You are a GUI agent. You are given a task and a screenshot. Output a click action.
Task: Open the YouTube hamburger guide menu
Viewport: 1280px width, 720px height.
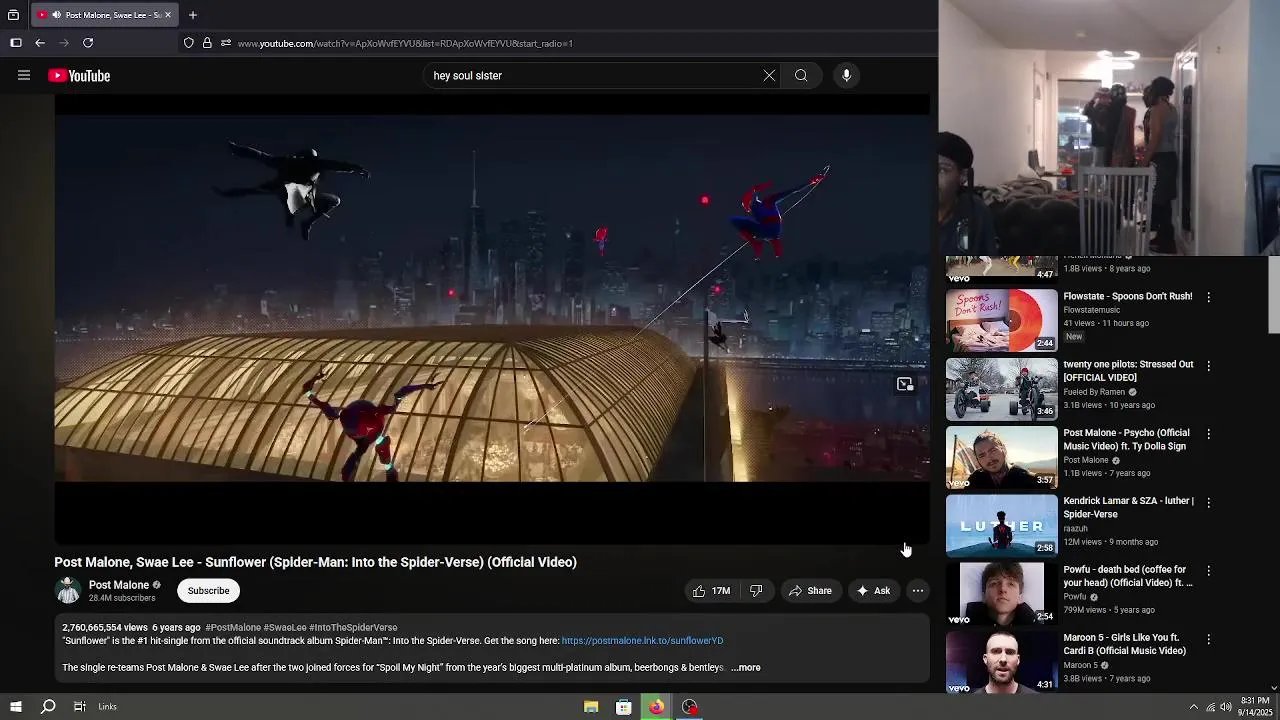pos(24,75)
